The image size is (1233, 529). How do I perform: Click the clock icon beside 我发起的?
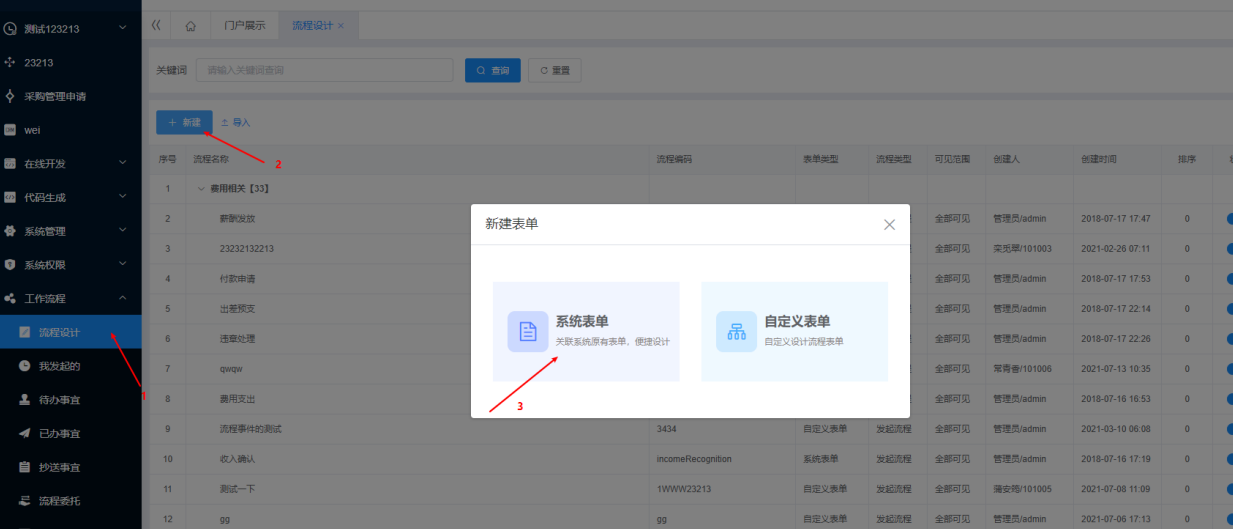click(x=25, y=366)
